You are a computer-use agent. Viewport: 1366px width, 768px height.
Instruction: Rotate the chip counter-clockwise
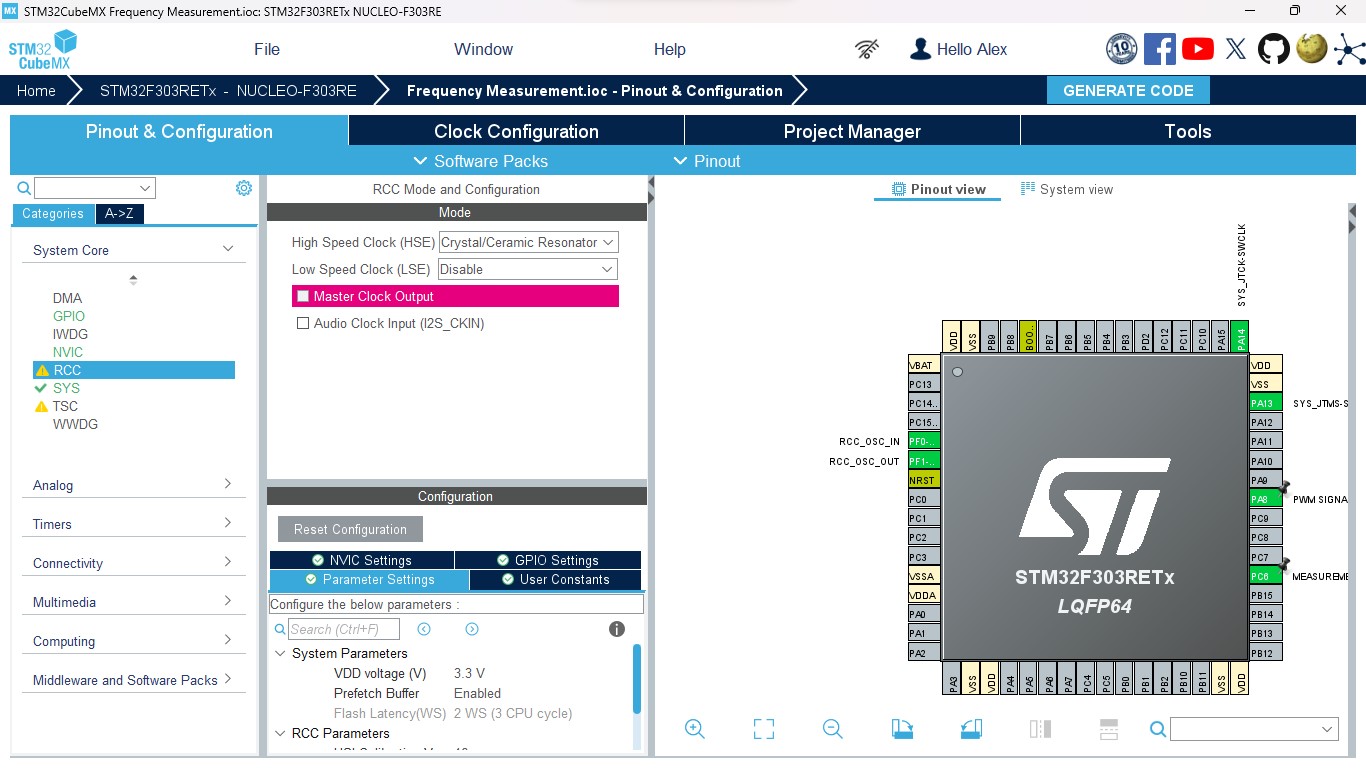coord(971,729)
